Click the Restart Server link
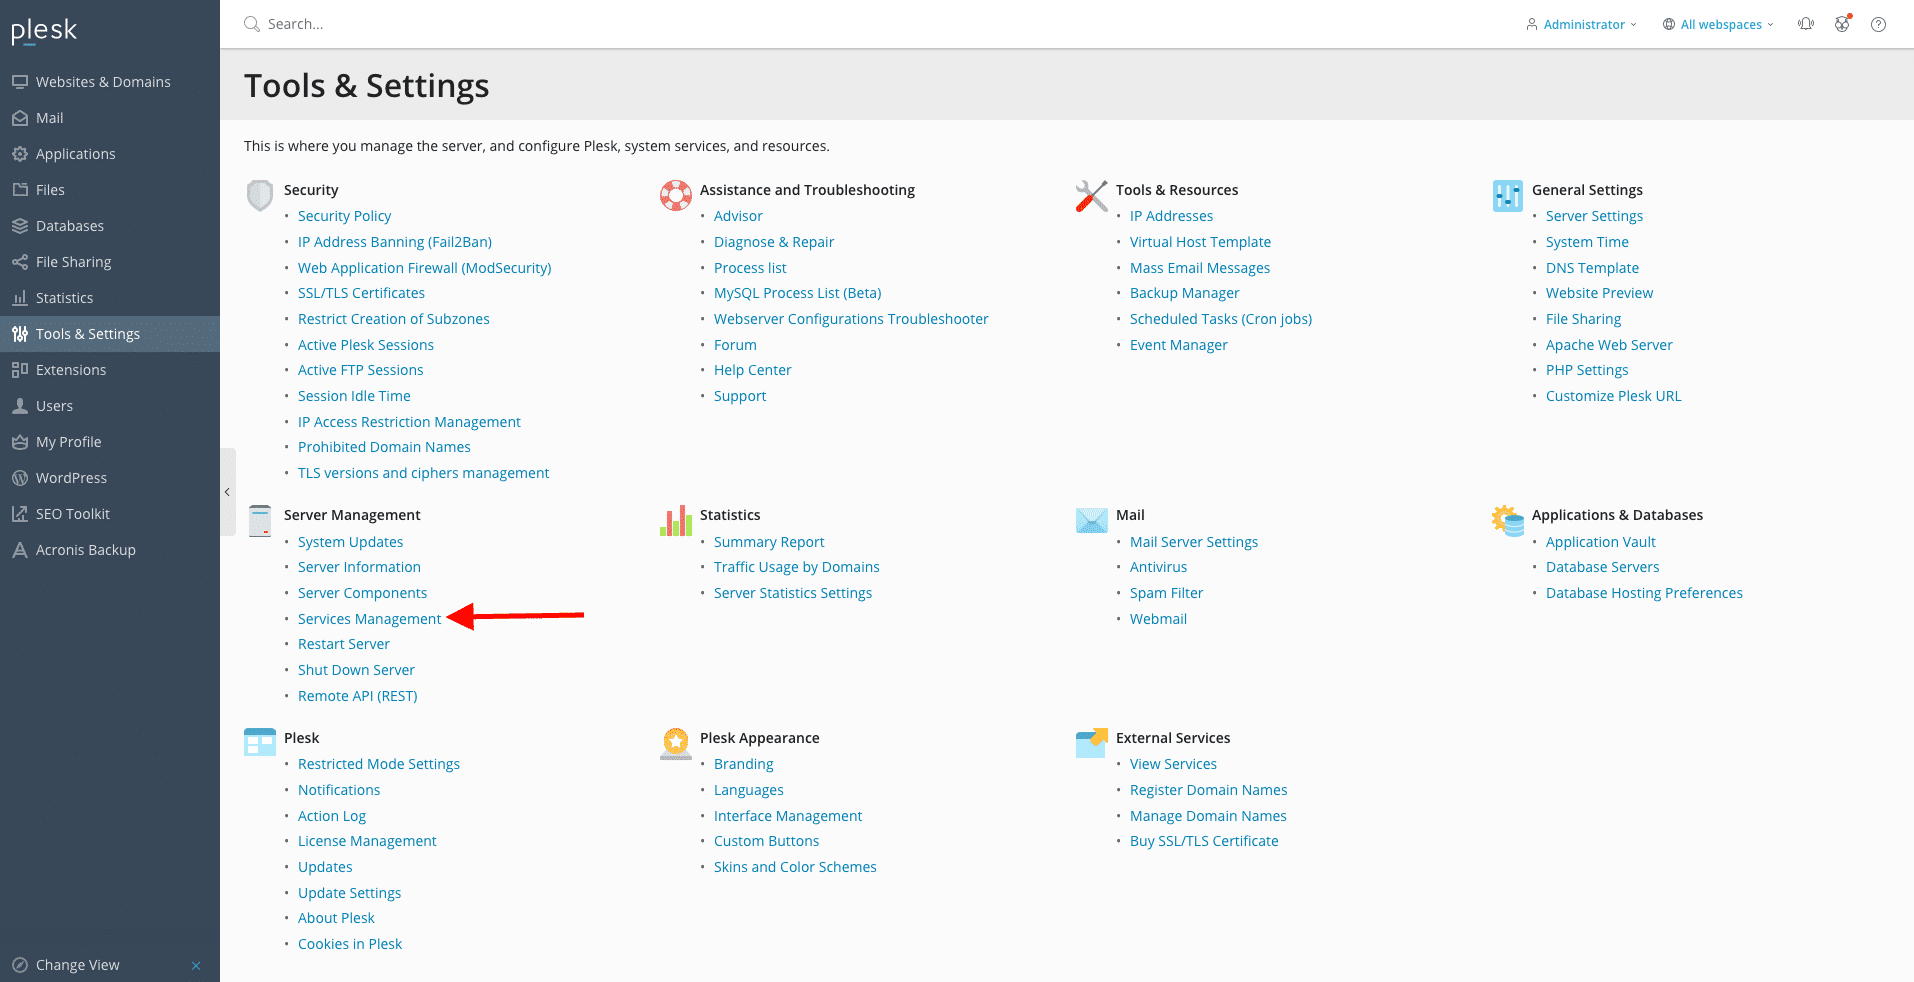 point(344,644)
